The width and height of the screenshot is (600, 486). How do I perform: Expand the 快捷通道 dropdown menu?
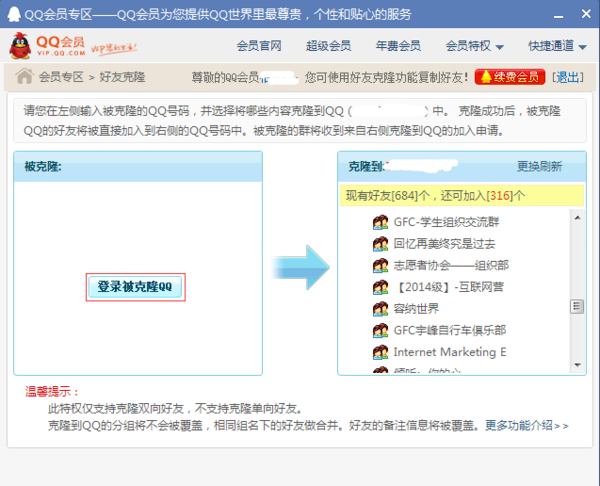[558, 46]
